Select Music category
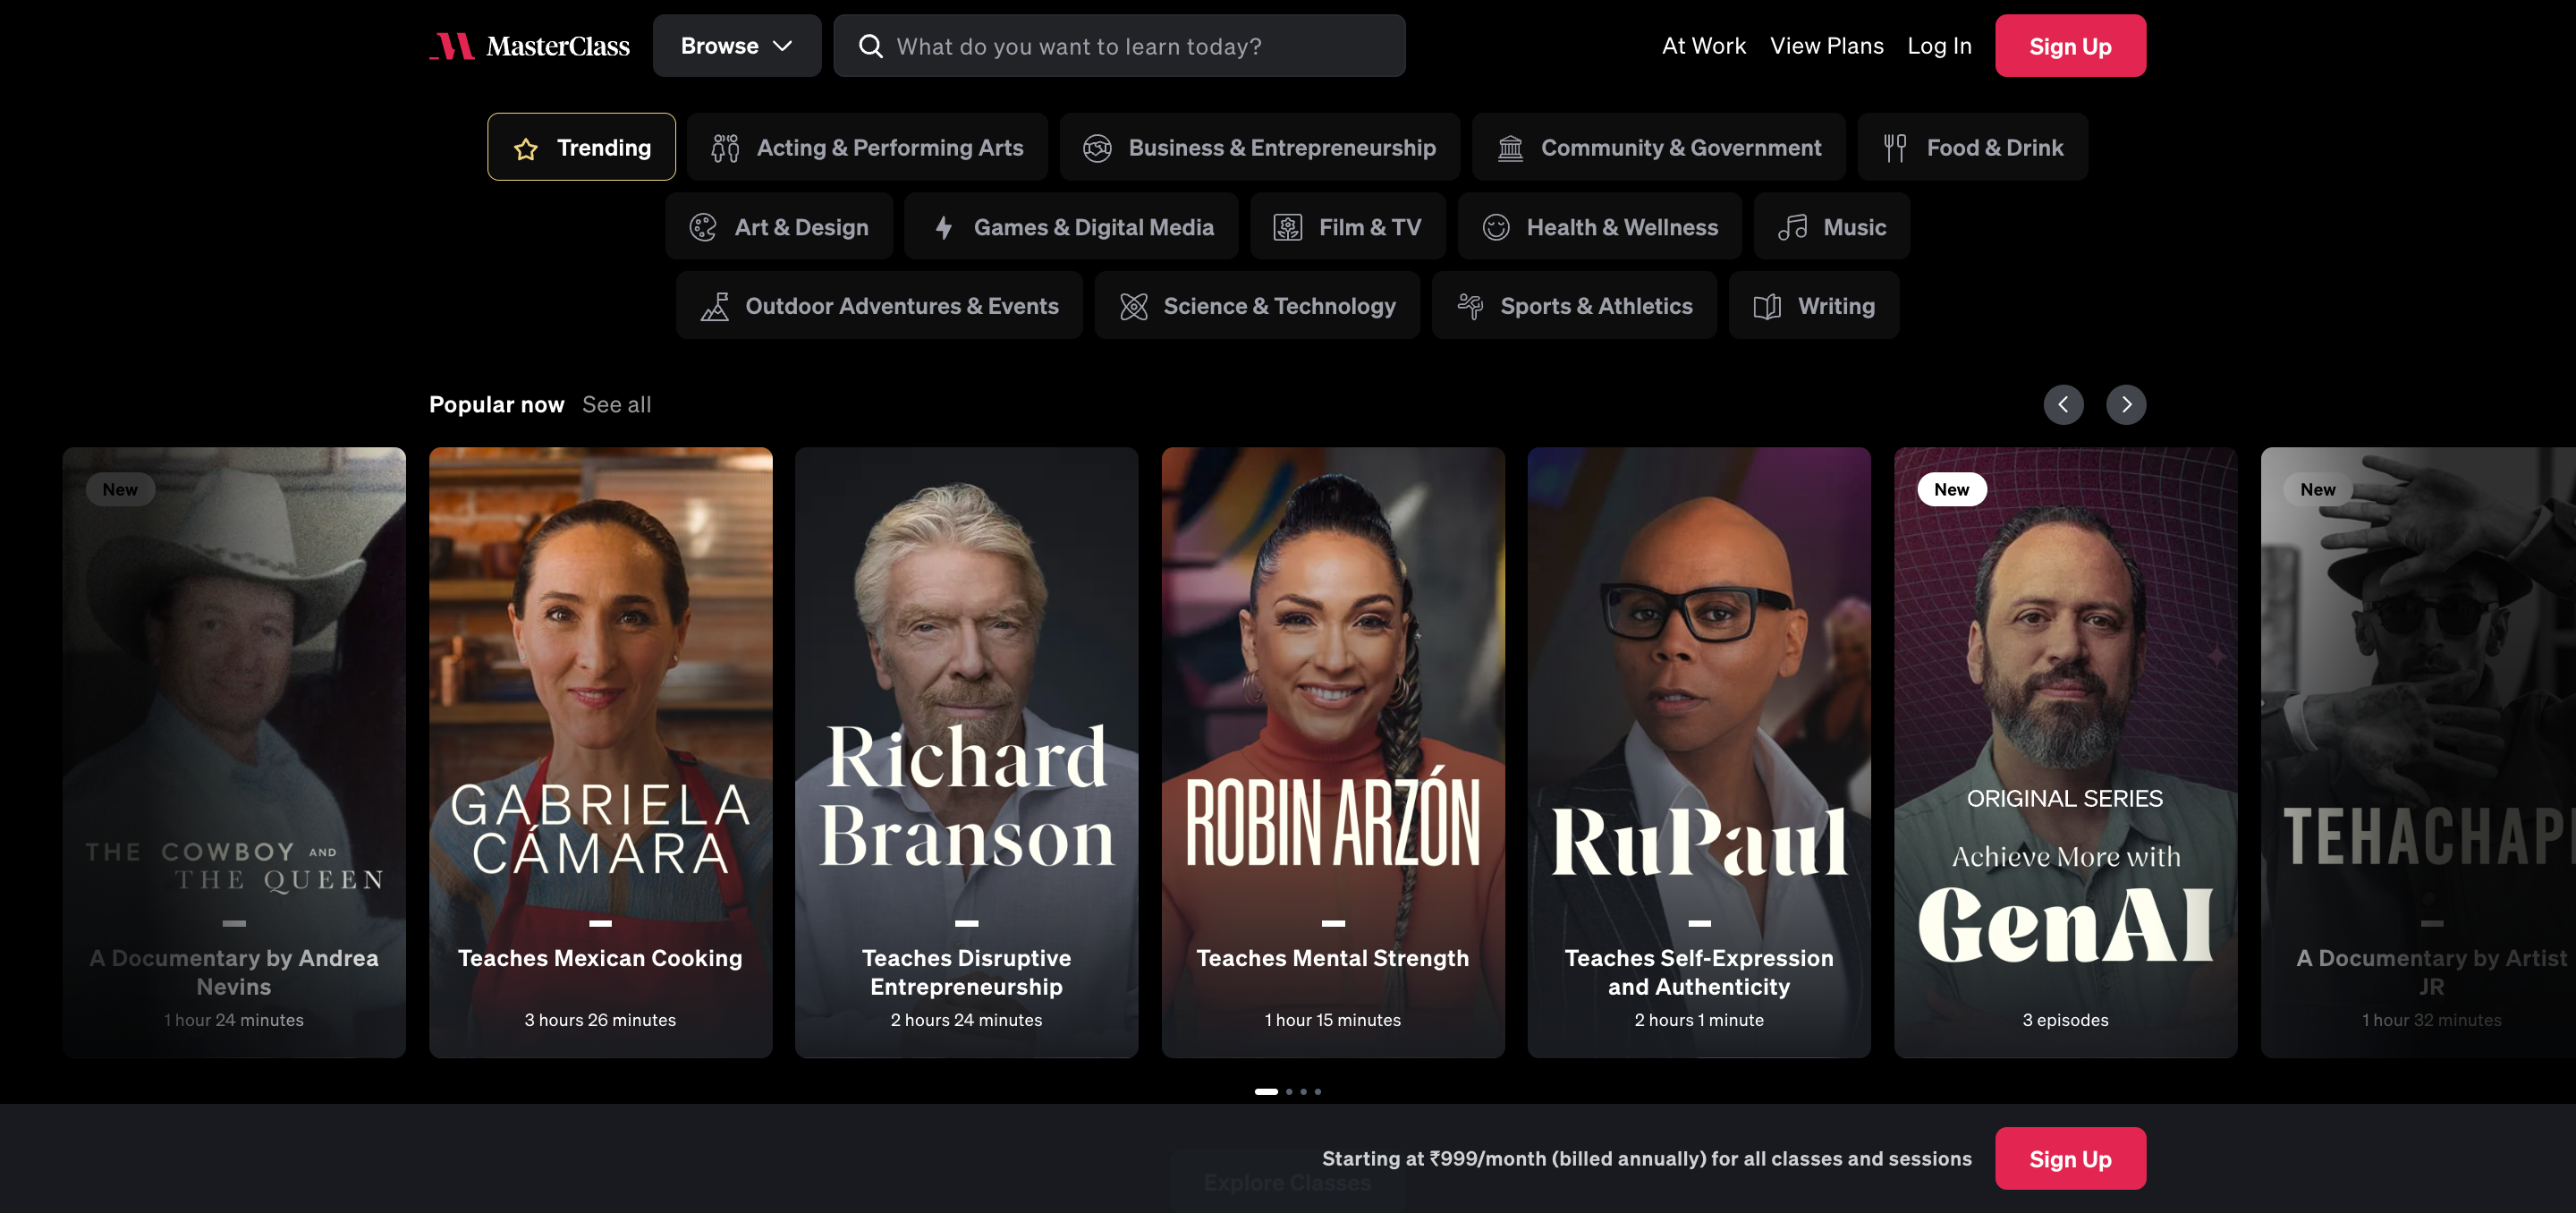 pyautogui.click(x=1831, y=227)
